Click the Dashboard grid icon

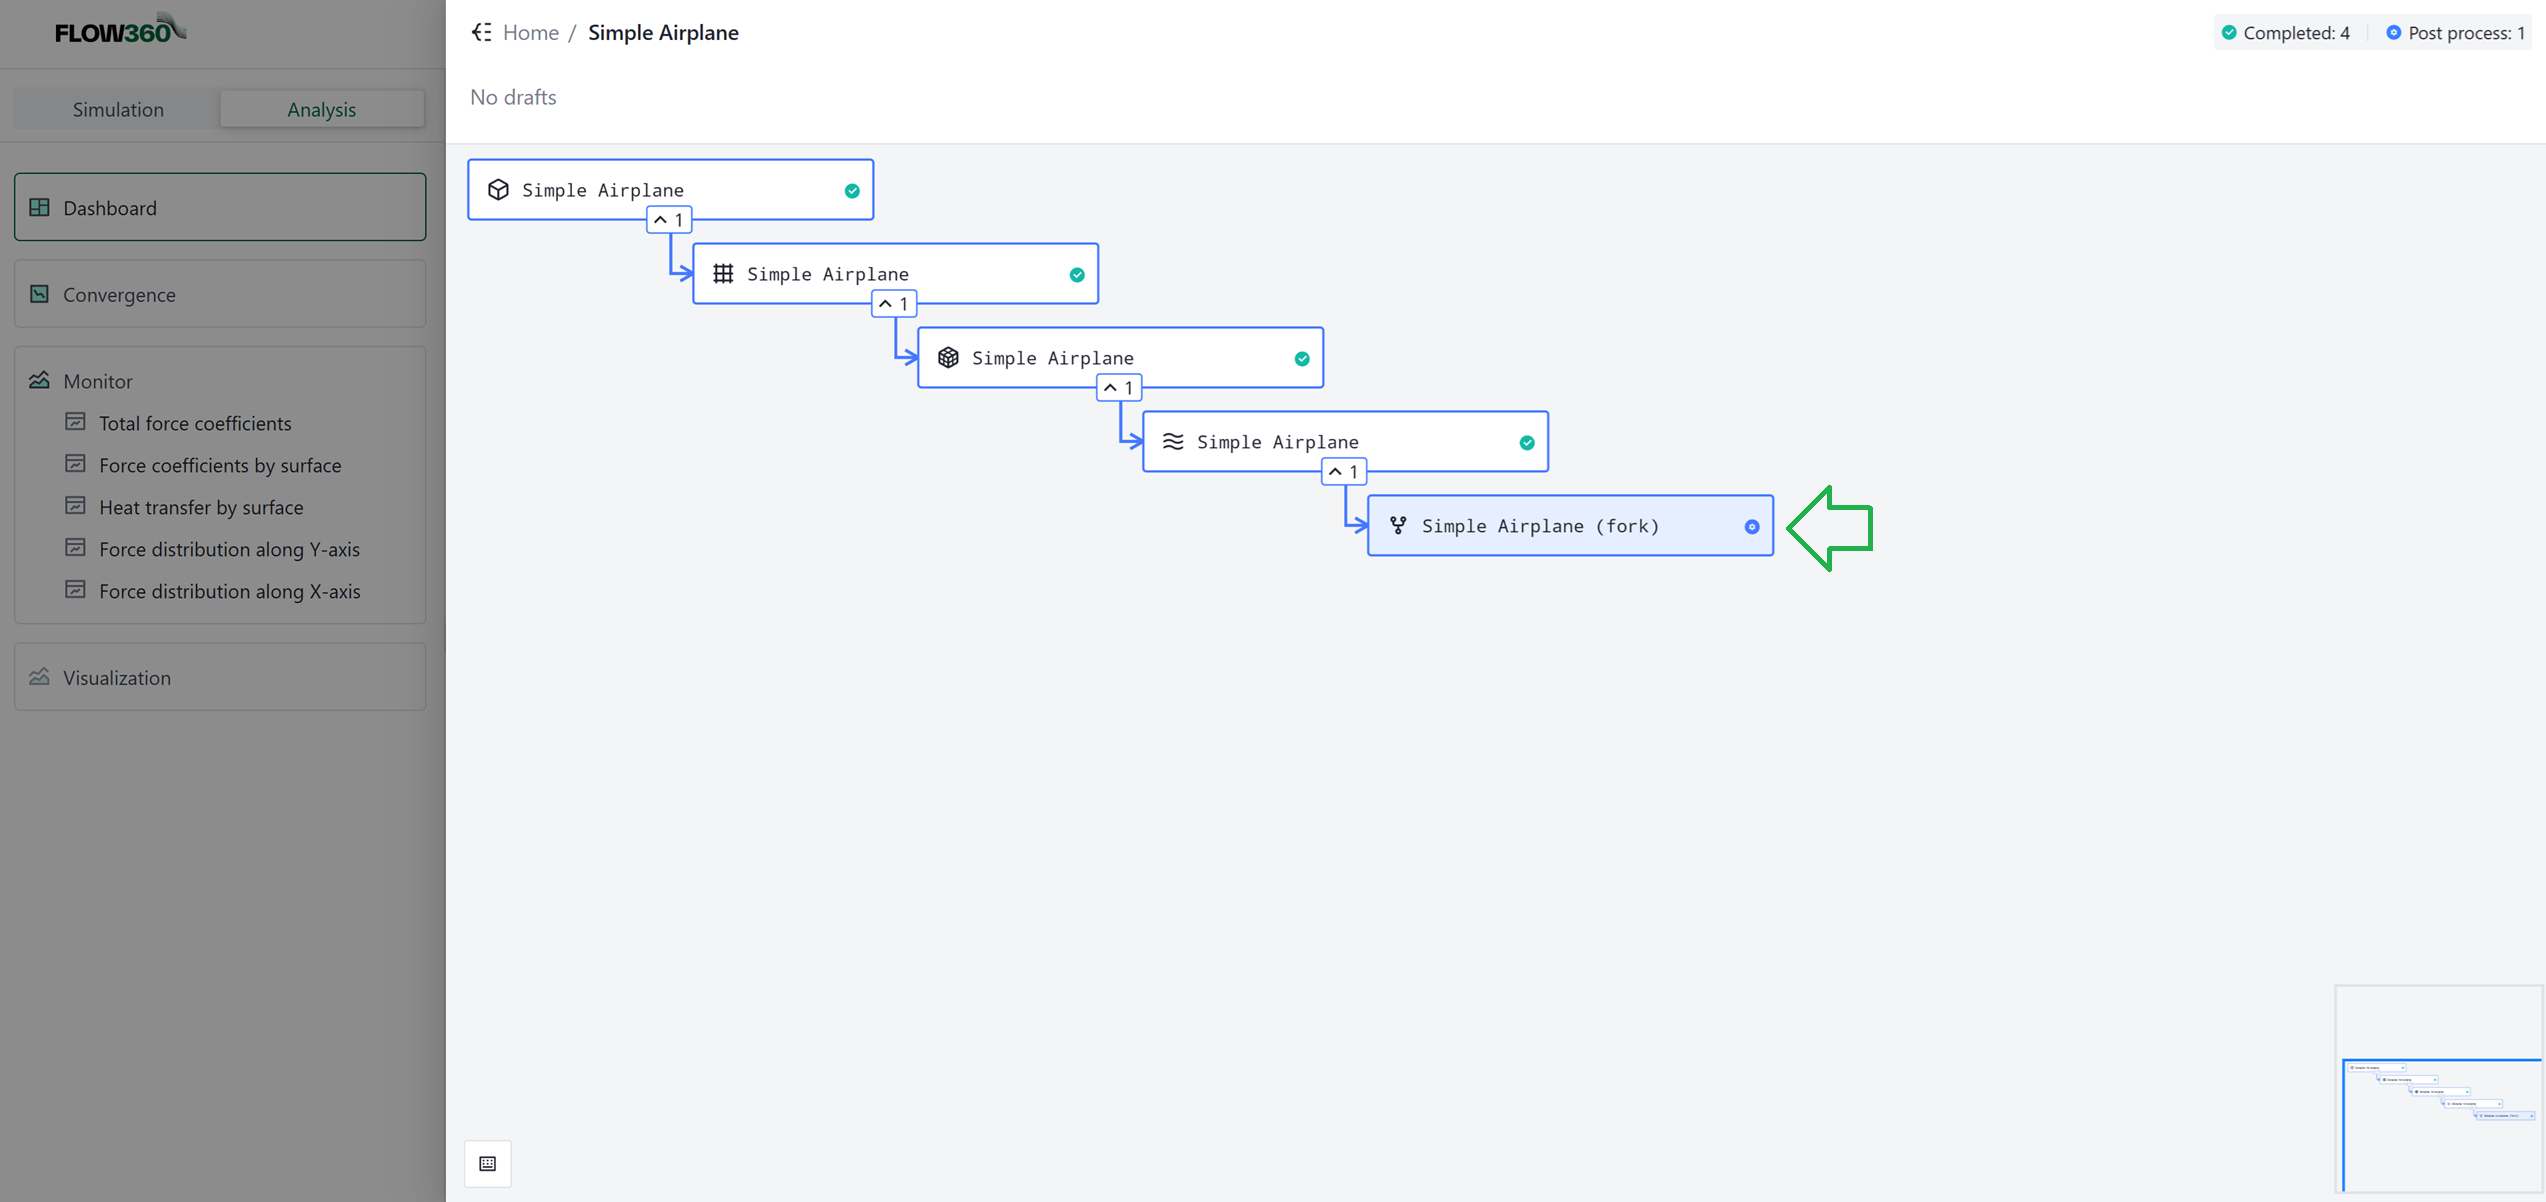(40, 207)
